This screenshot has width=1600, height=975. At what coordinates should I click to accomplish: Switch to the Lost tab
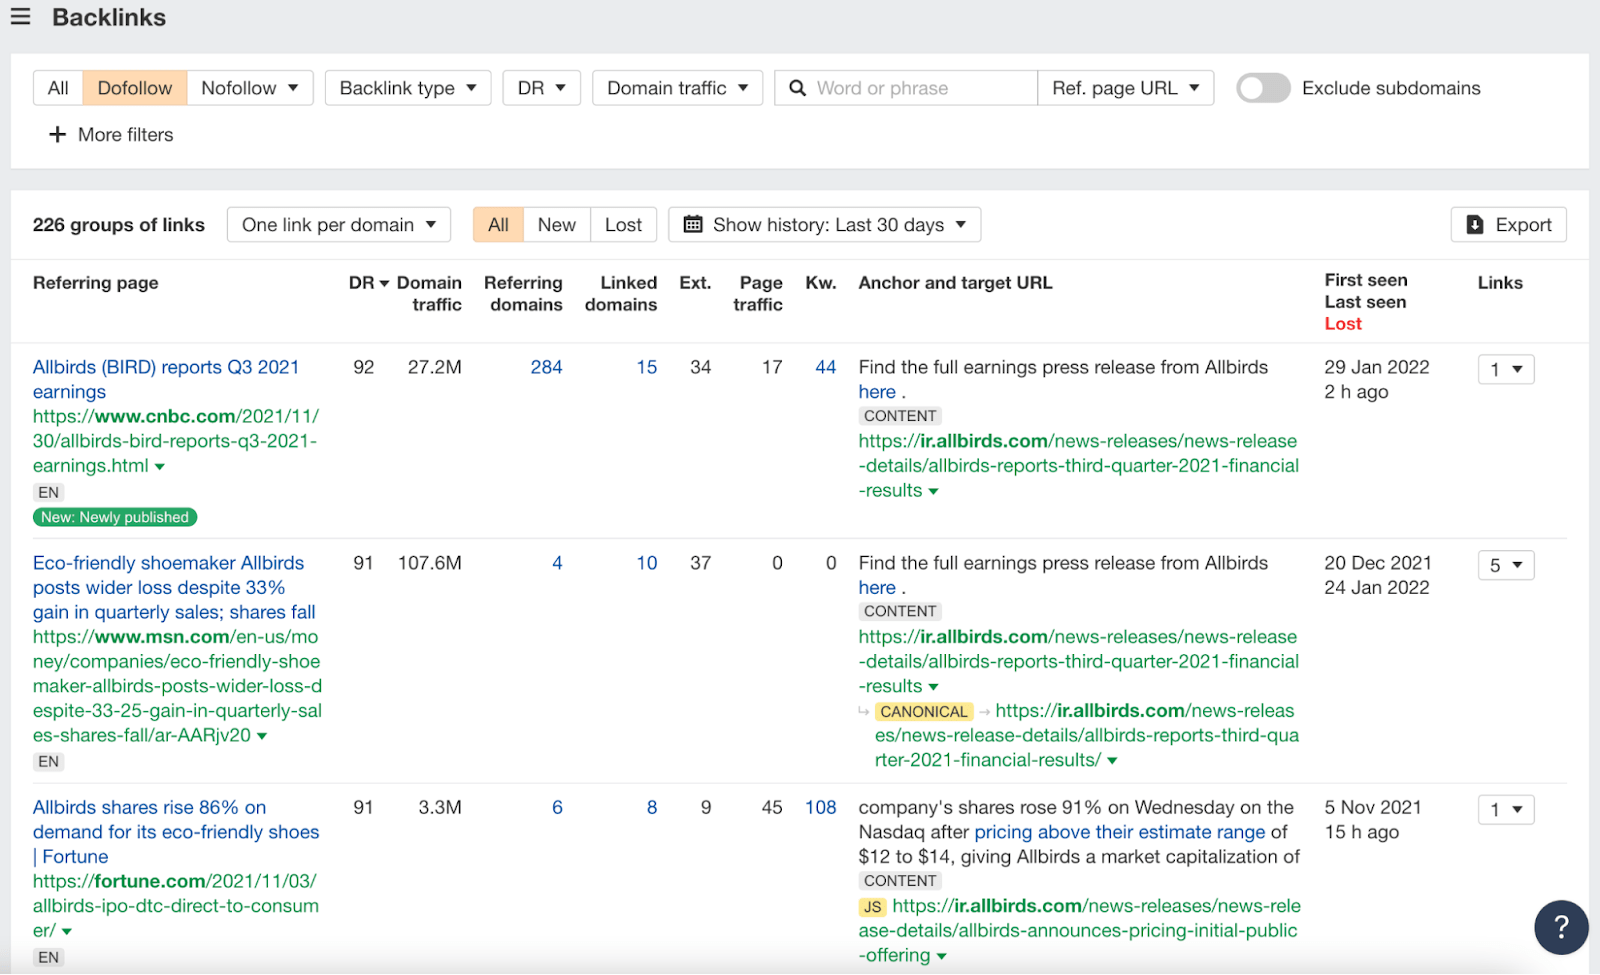(623, 224)
